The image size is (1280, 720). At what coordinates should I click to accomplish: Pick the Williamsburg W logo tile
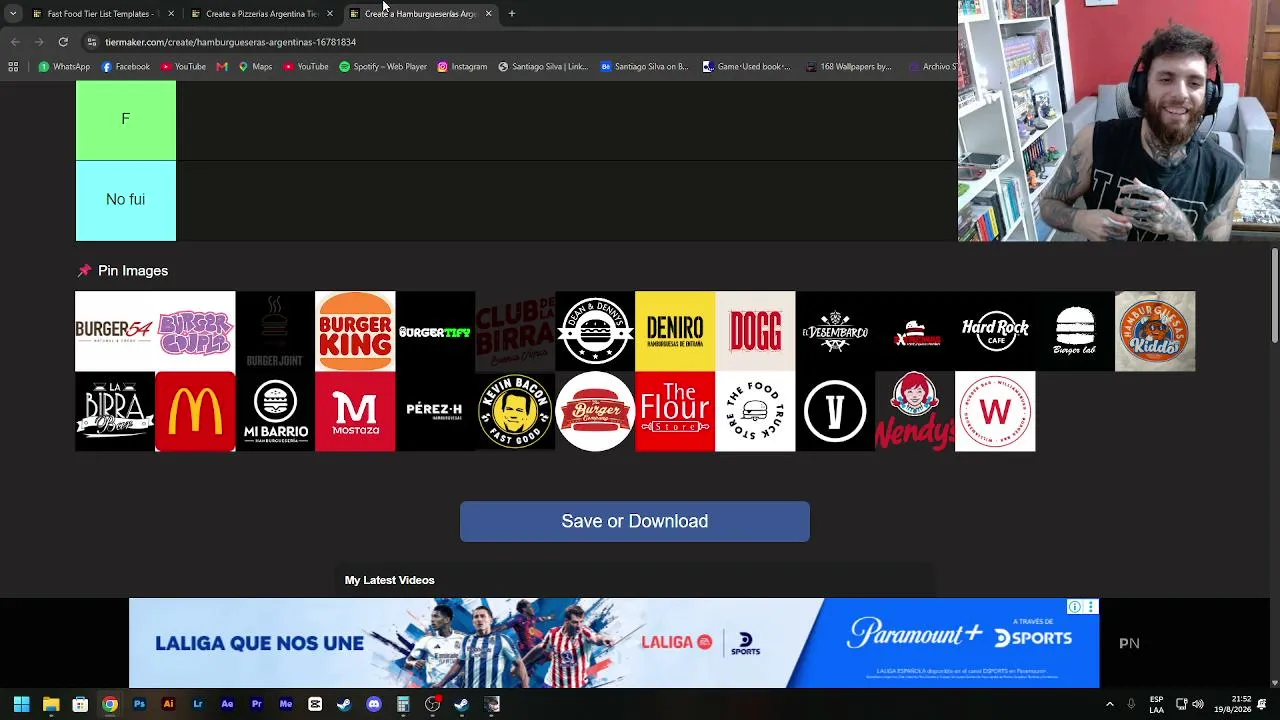(995, 411)
